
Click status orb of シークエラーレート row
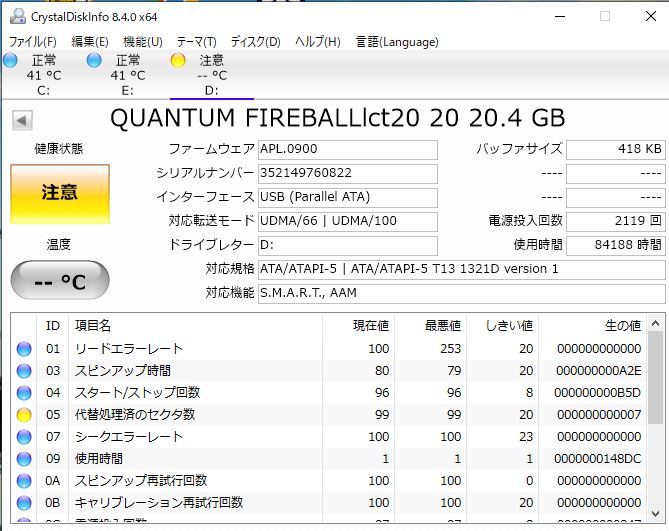click(24, 437)
